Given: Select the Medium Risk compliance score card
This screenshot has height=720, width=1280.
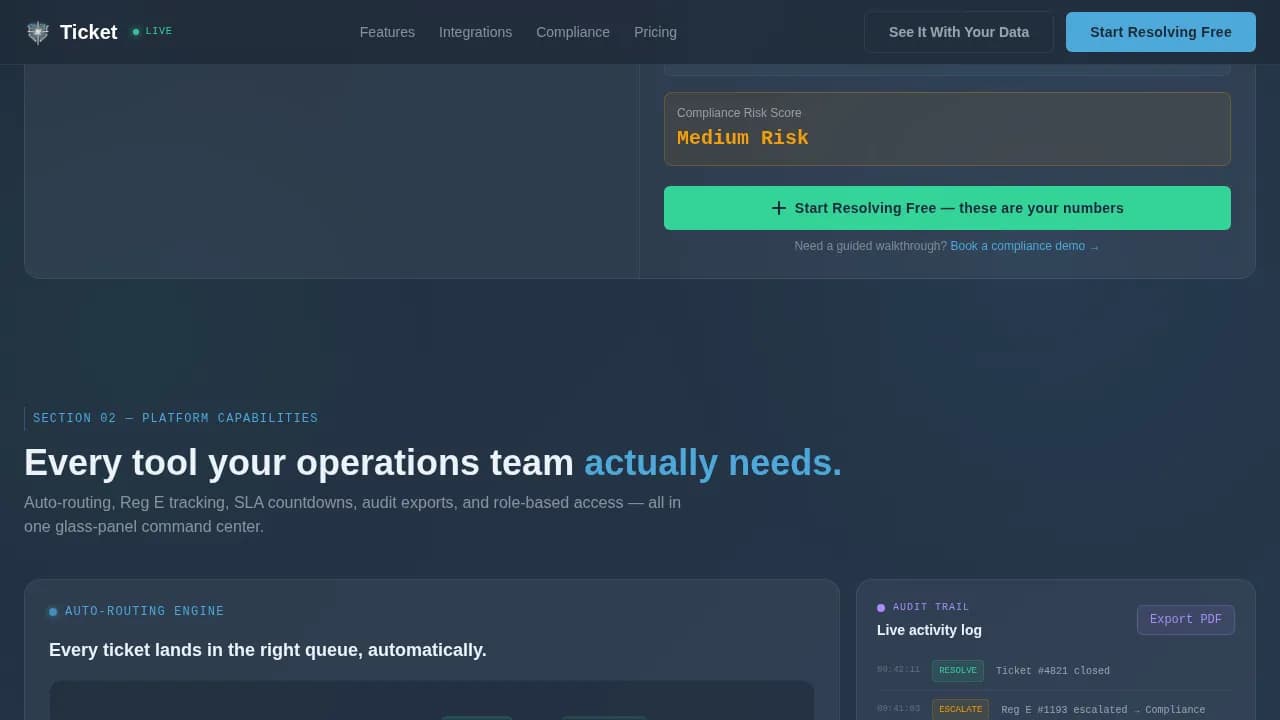Looking at the screenshot, I should (x=947, y=129).
